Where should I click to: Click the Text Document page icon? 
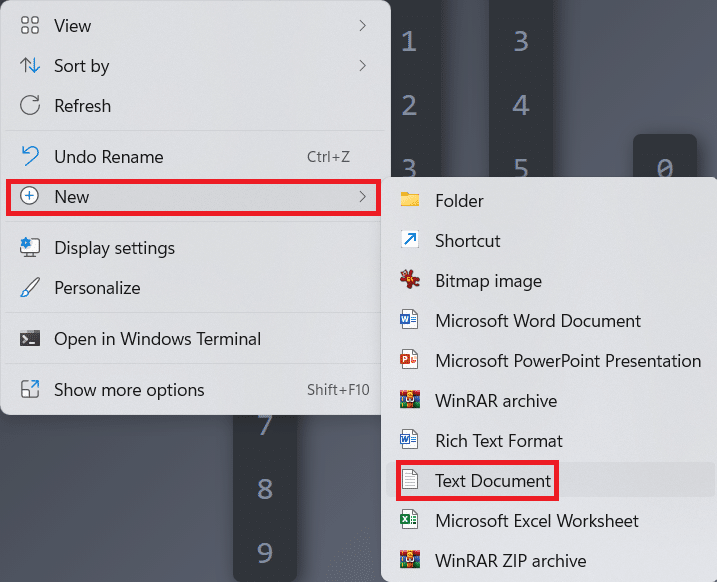point(409,481)
